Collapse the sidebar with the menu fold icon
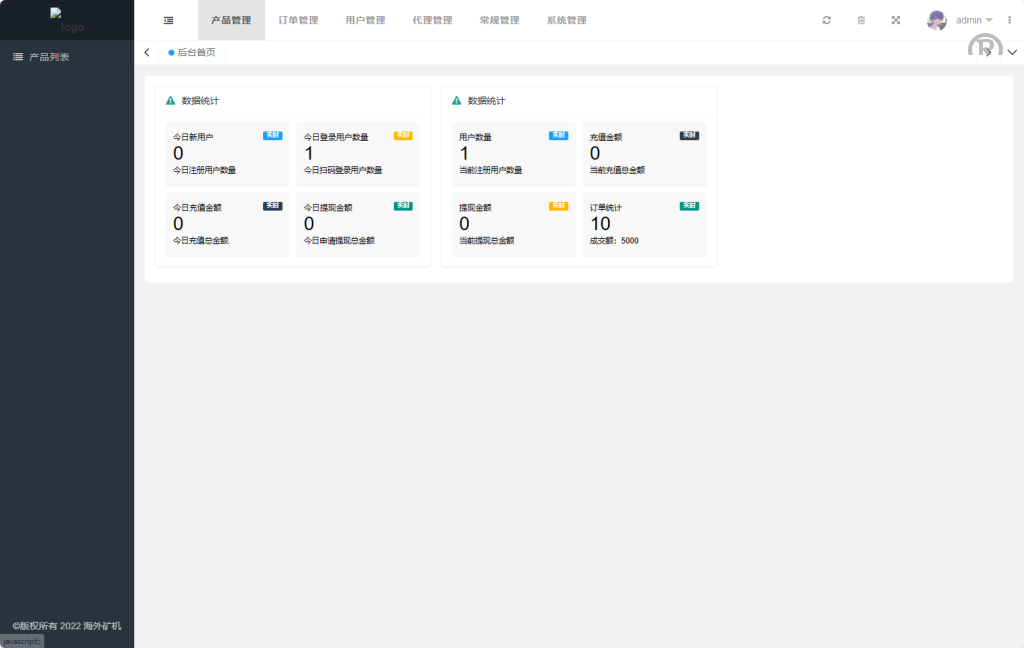 coord(168,20)
